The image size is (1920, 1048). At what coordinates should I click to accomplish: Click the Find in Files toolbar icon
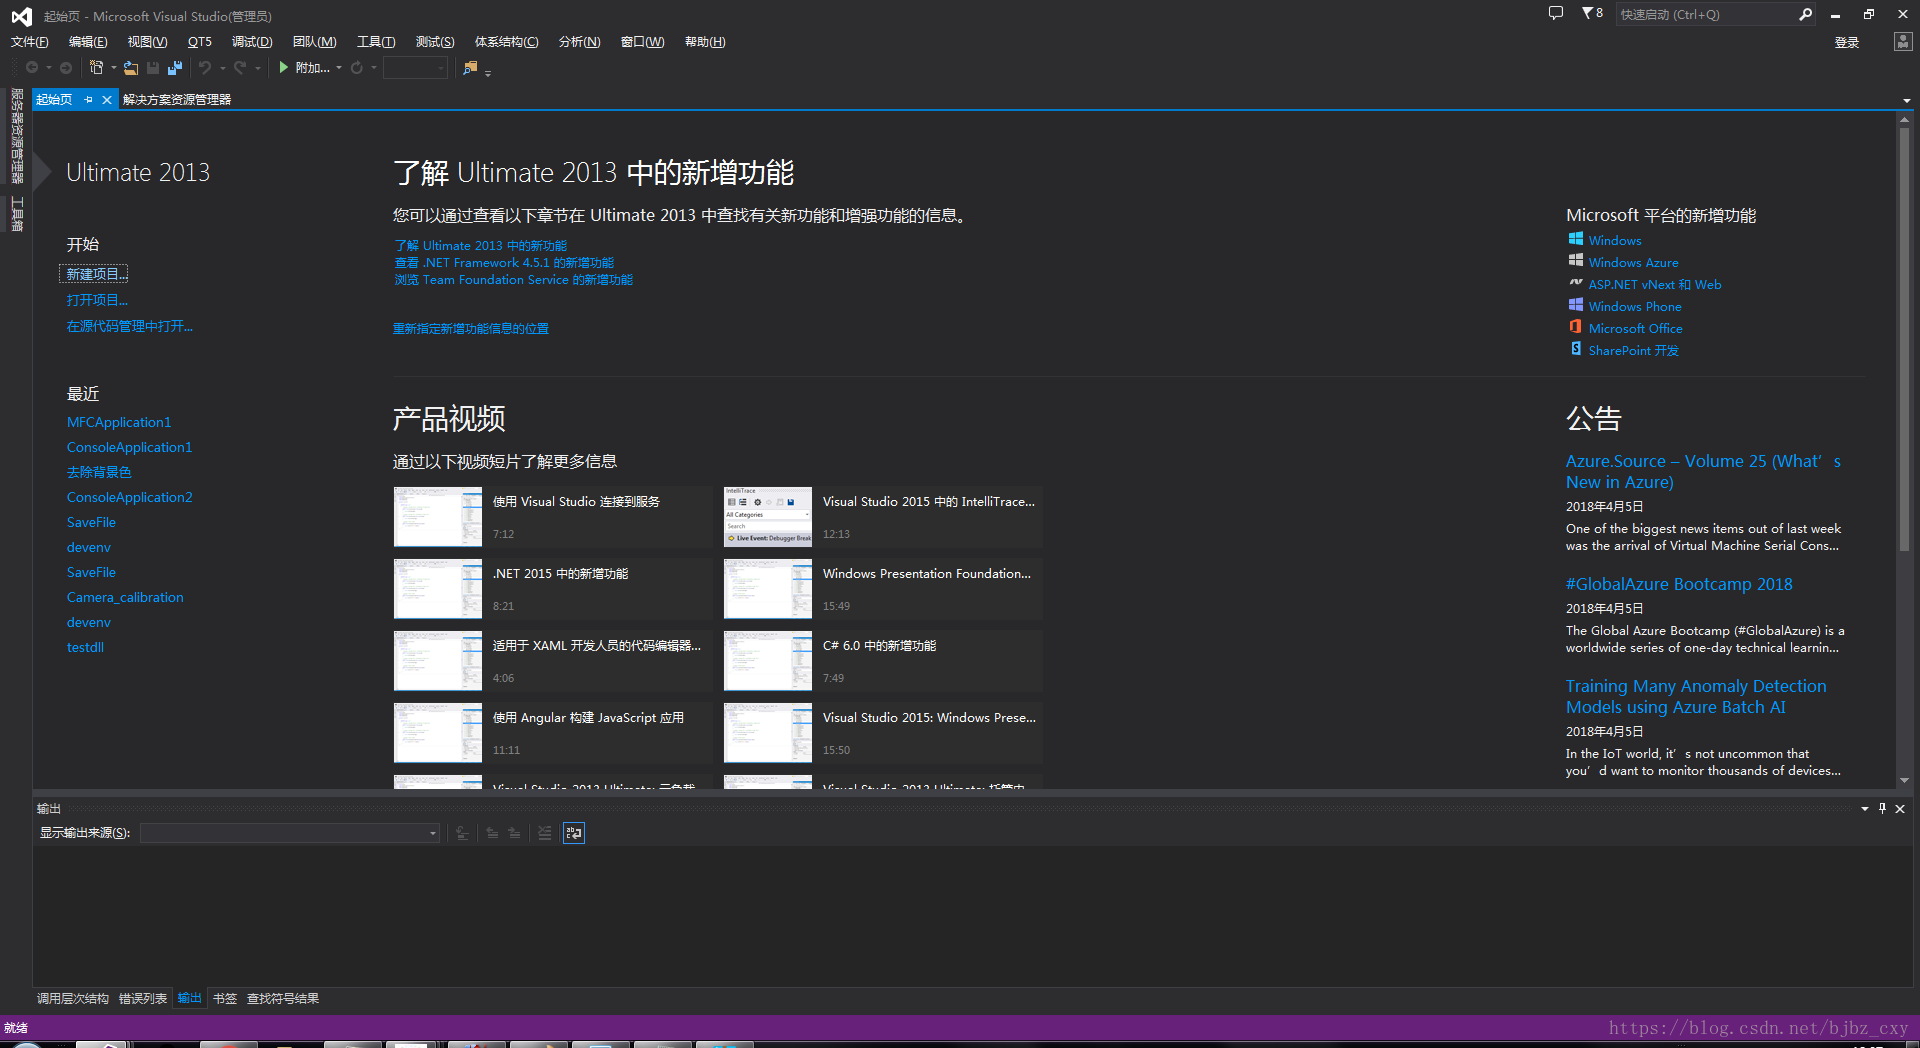click(x=470, y=68)
